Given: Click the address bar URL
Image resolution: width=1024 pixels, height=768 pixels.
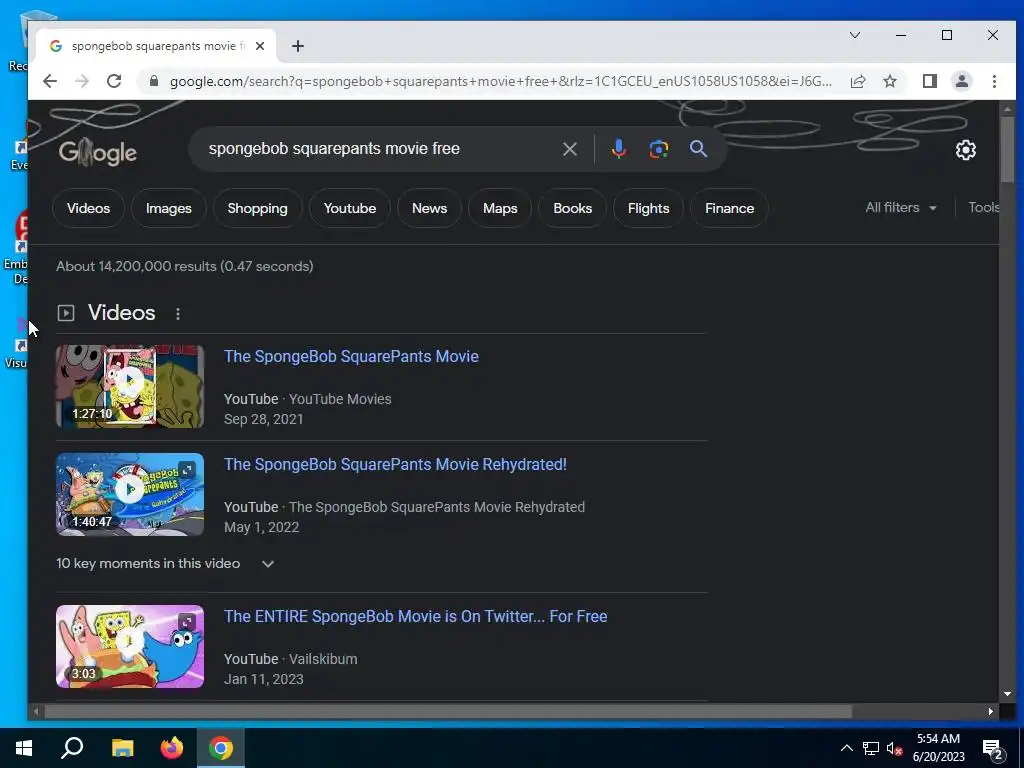Looking at the screenshot, I should pyautogui.click(x=500, y=82).
